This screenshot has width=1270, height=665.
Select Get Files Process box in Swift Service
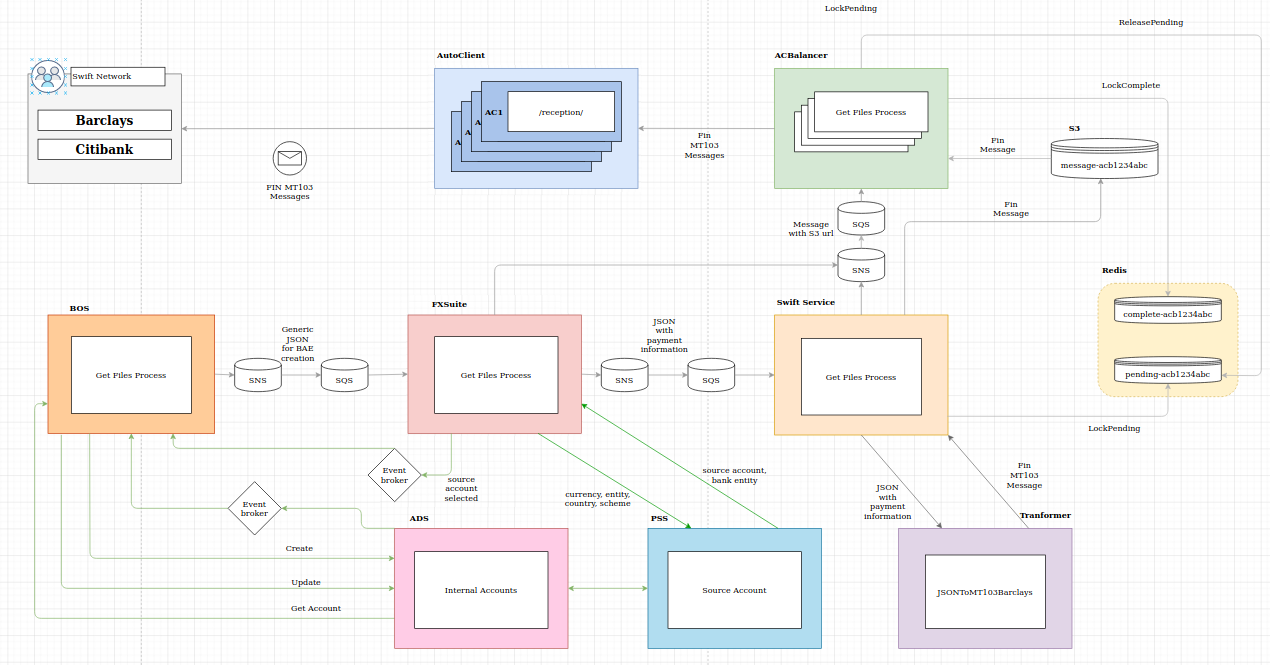pyautogui.click(x=861, y=377)
